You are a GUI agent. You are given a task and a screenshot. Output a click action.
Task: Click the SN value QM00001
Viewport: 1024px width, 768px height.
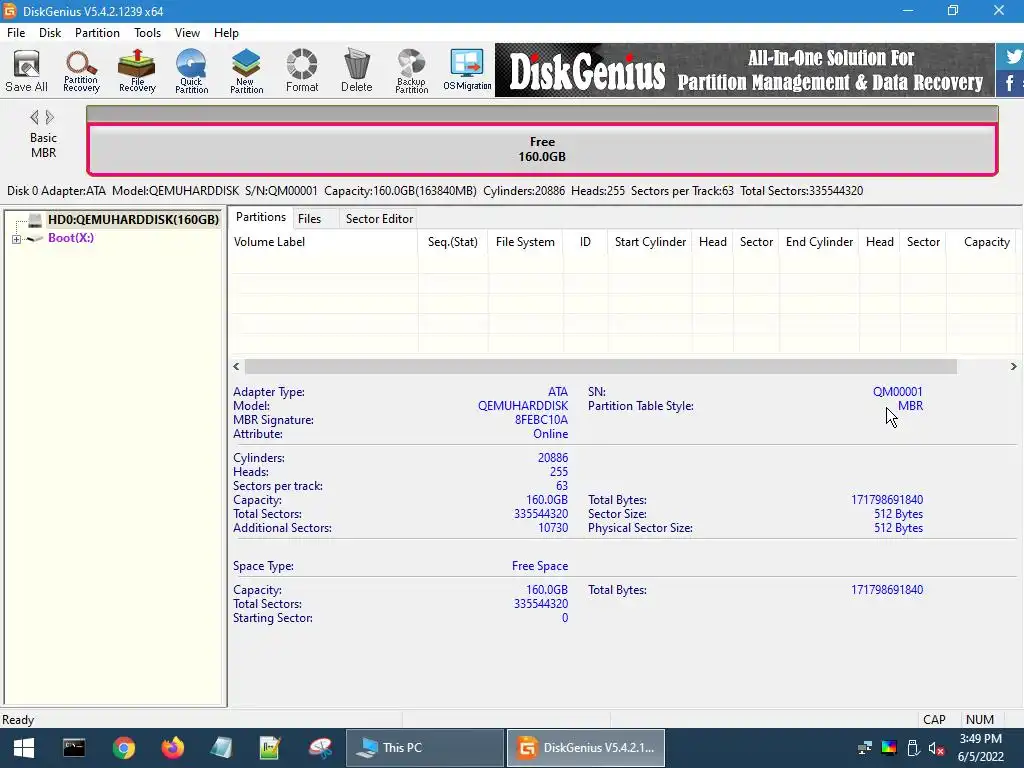point(897,392)
